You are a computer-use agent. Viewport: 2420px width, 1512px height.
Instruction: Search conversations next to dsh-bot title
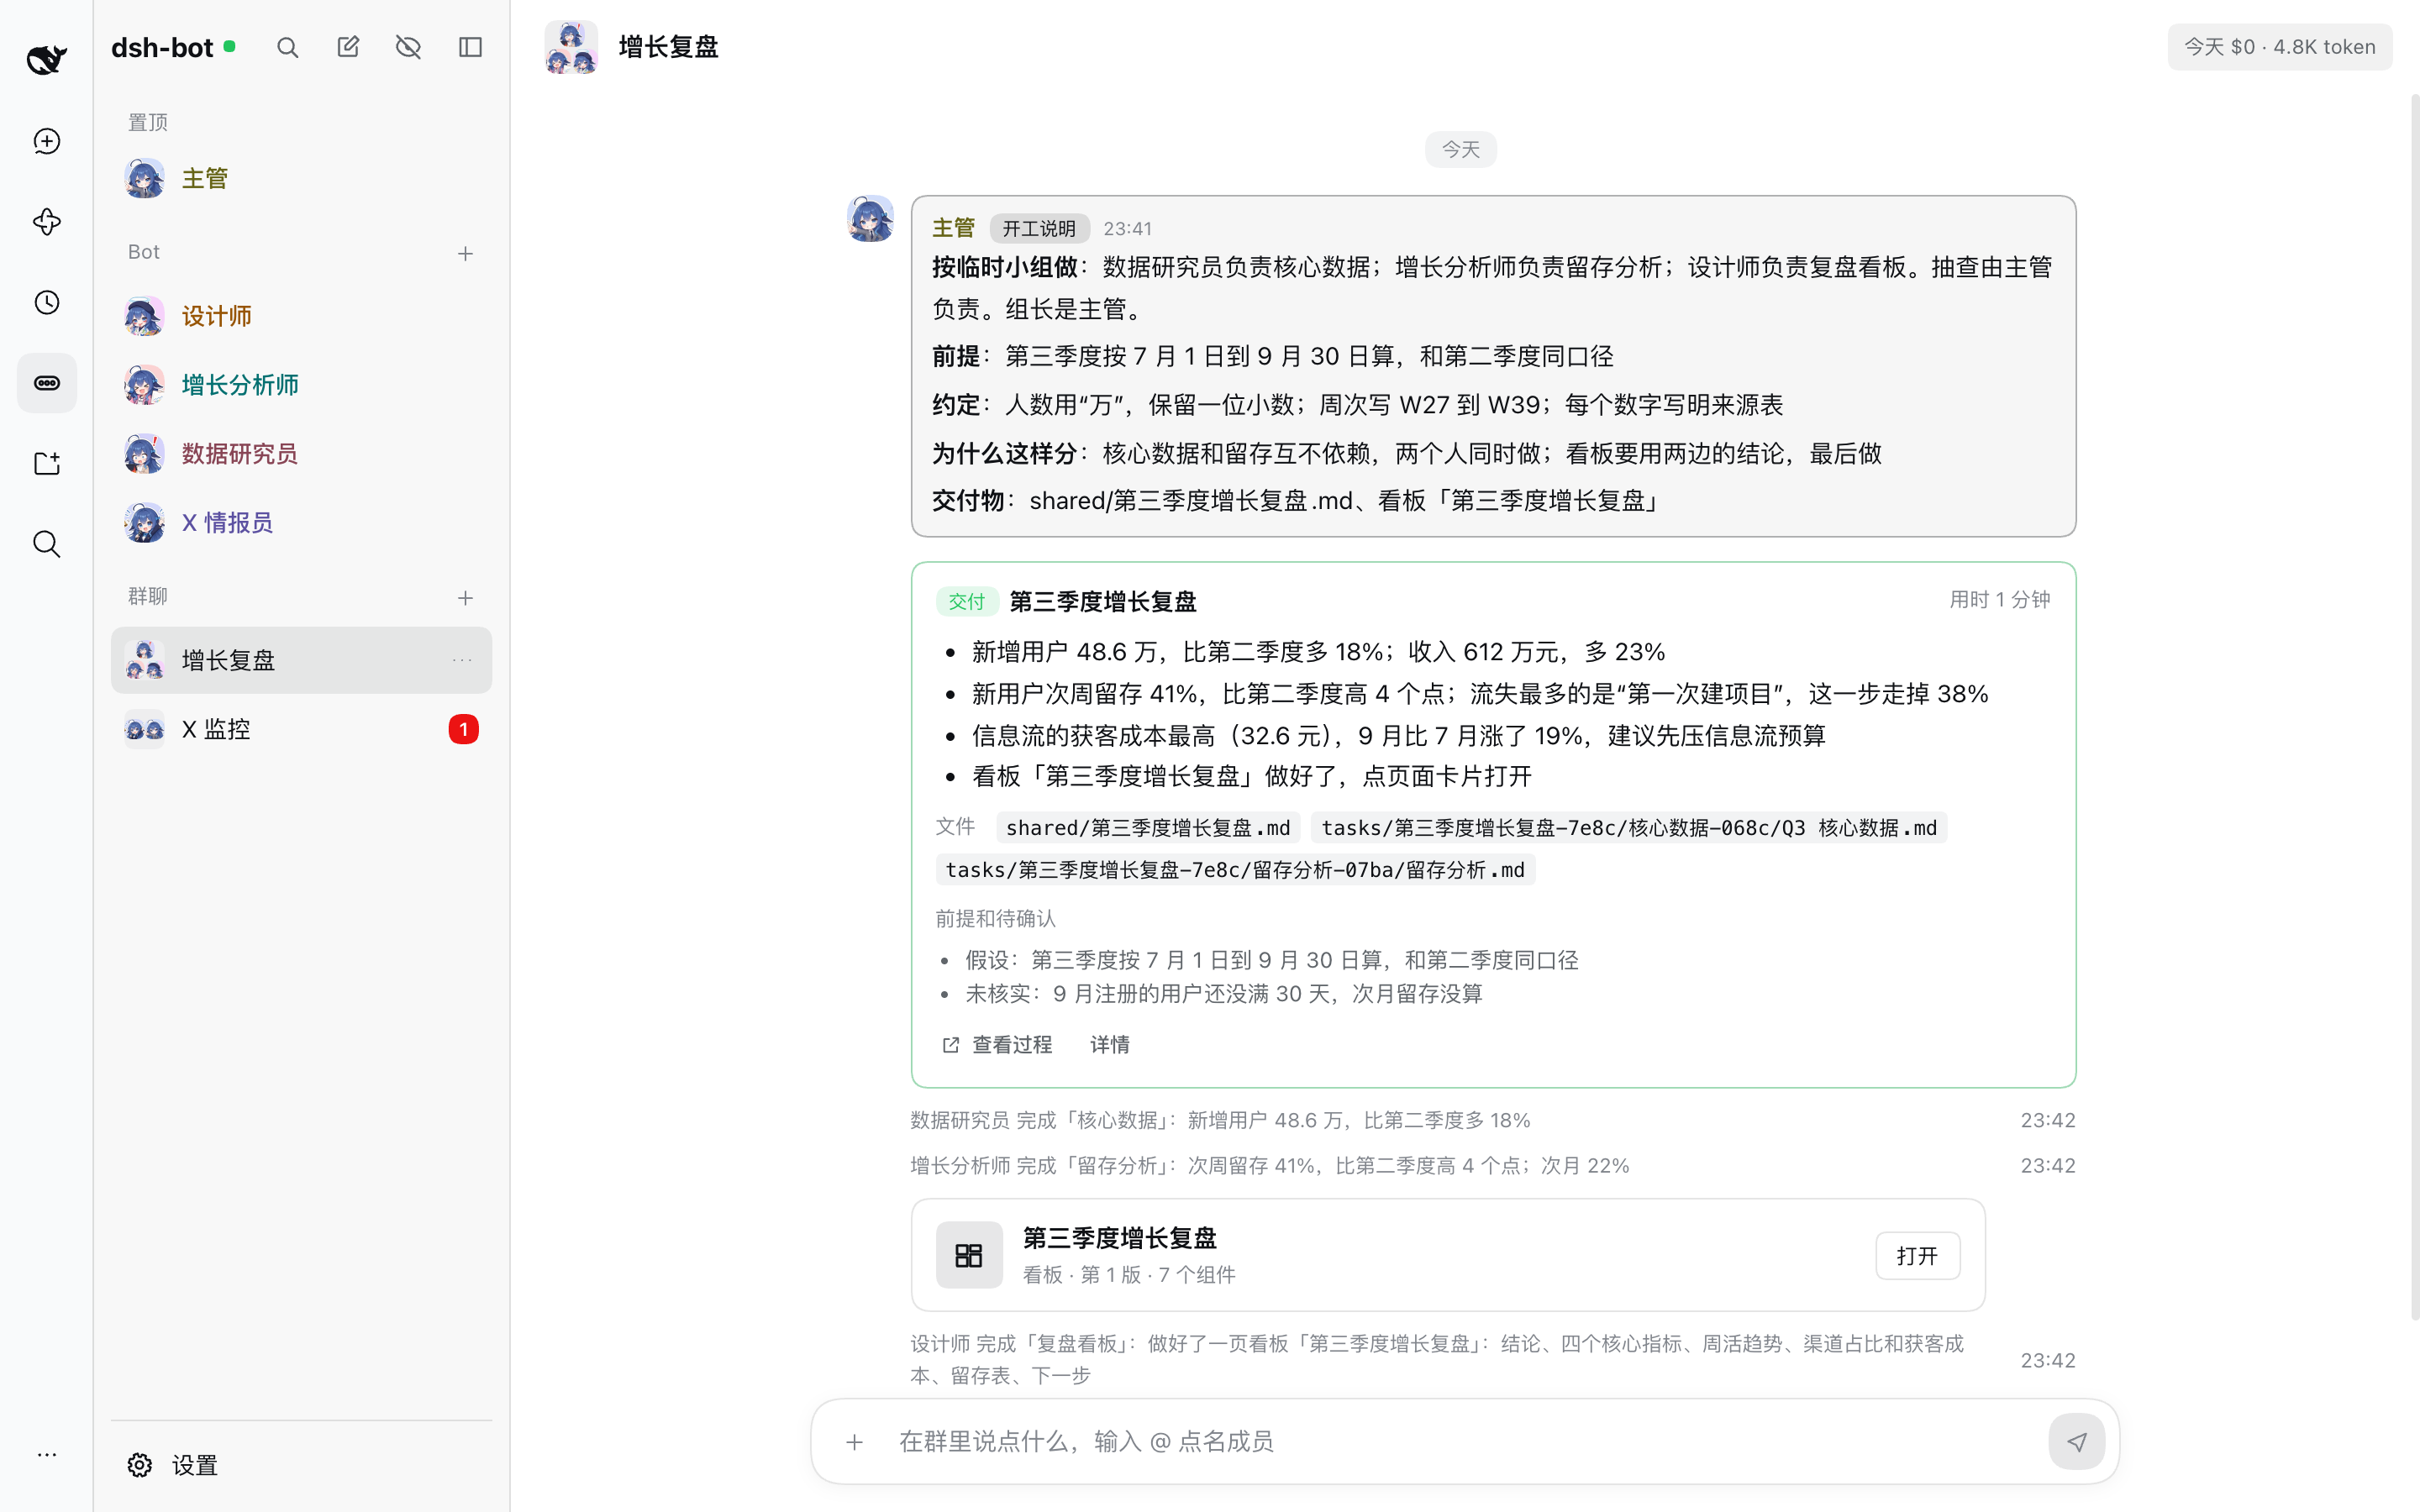point(287,47)
